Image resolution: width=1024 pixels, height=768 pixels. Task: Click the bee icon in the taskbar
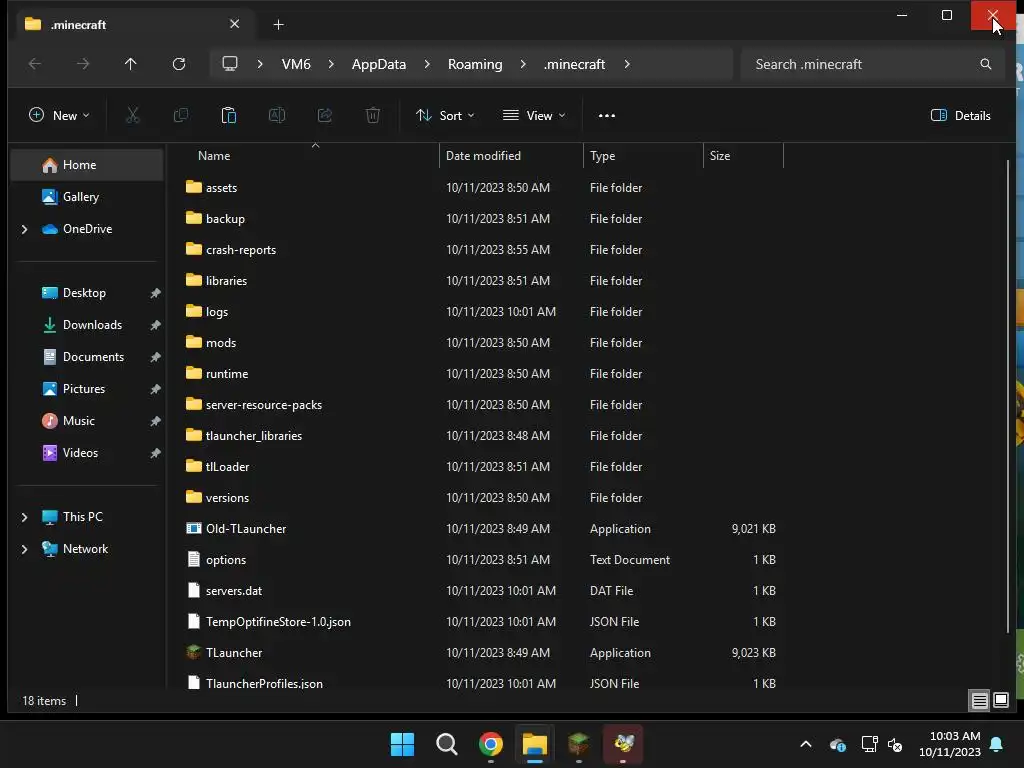[623, 744]
